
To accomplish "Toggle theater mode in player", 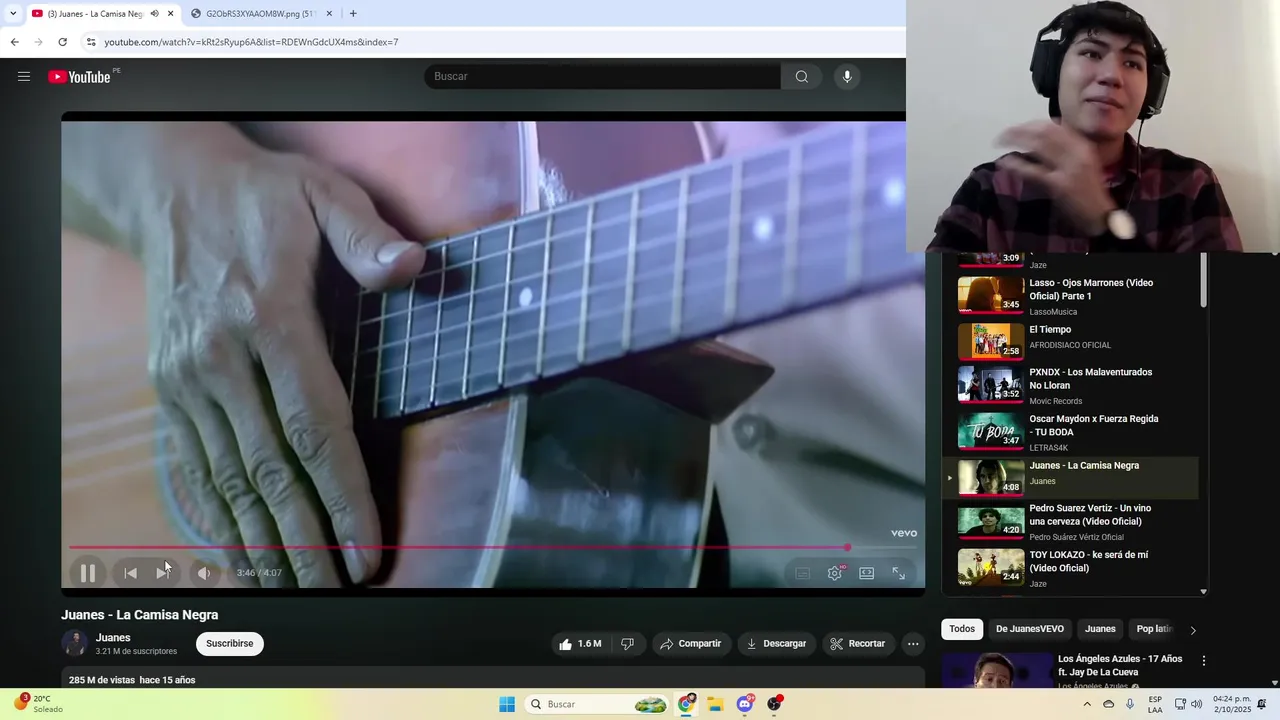I will [867, 573].
